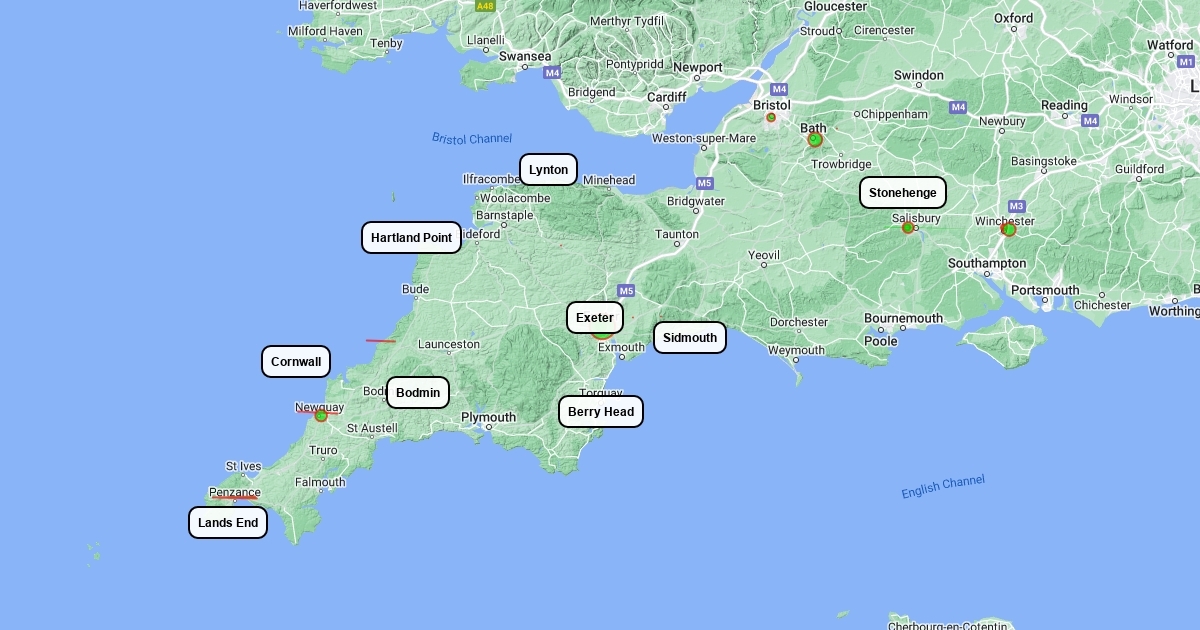Click the Newport city name
This screenshot has height=630, width=1200.
pyautogui.click(x=697, y=68)
